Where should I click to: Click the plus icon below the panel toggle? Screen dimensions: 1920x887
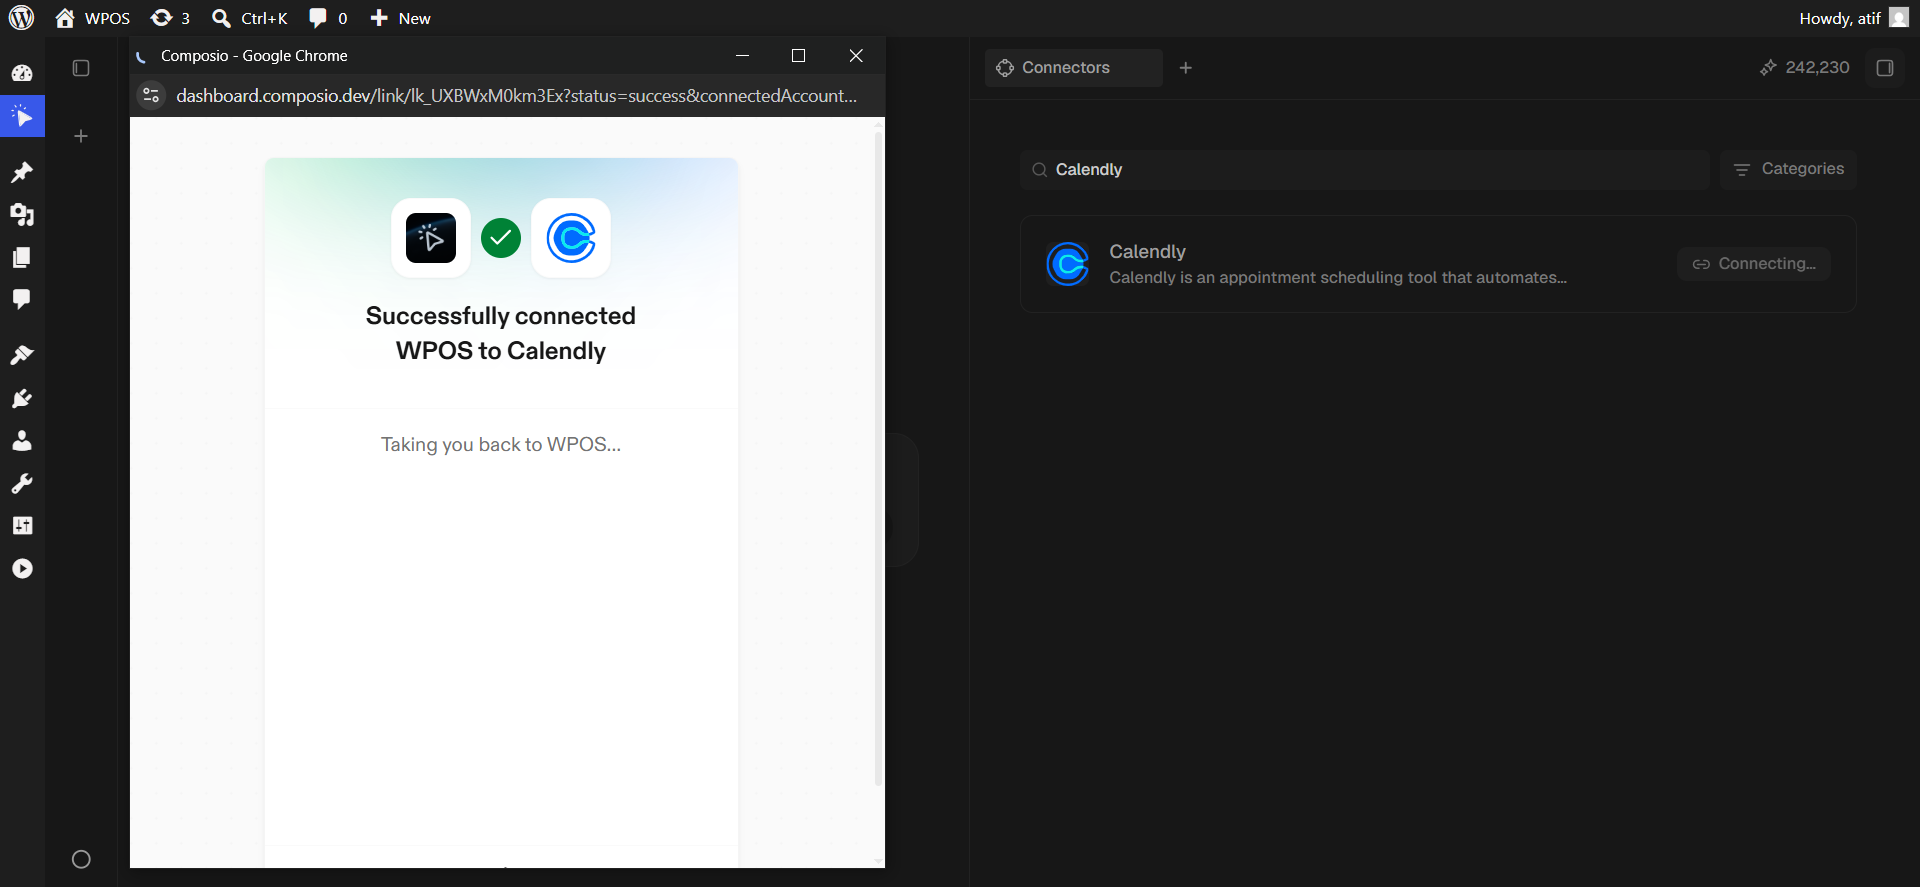(81, 136)
